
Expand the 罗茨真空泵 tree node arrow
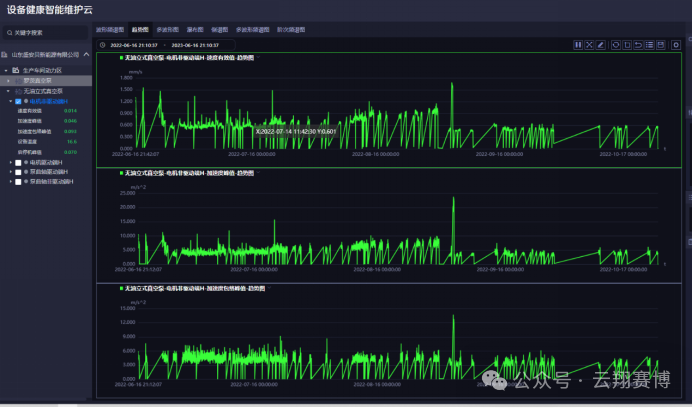pyautogui.click(x=8, y=81)
